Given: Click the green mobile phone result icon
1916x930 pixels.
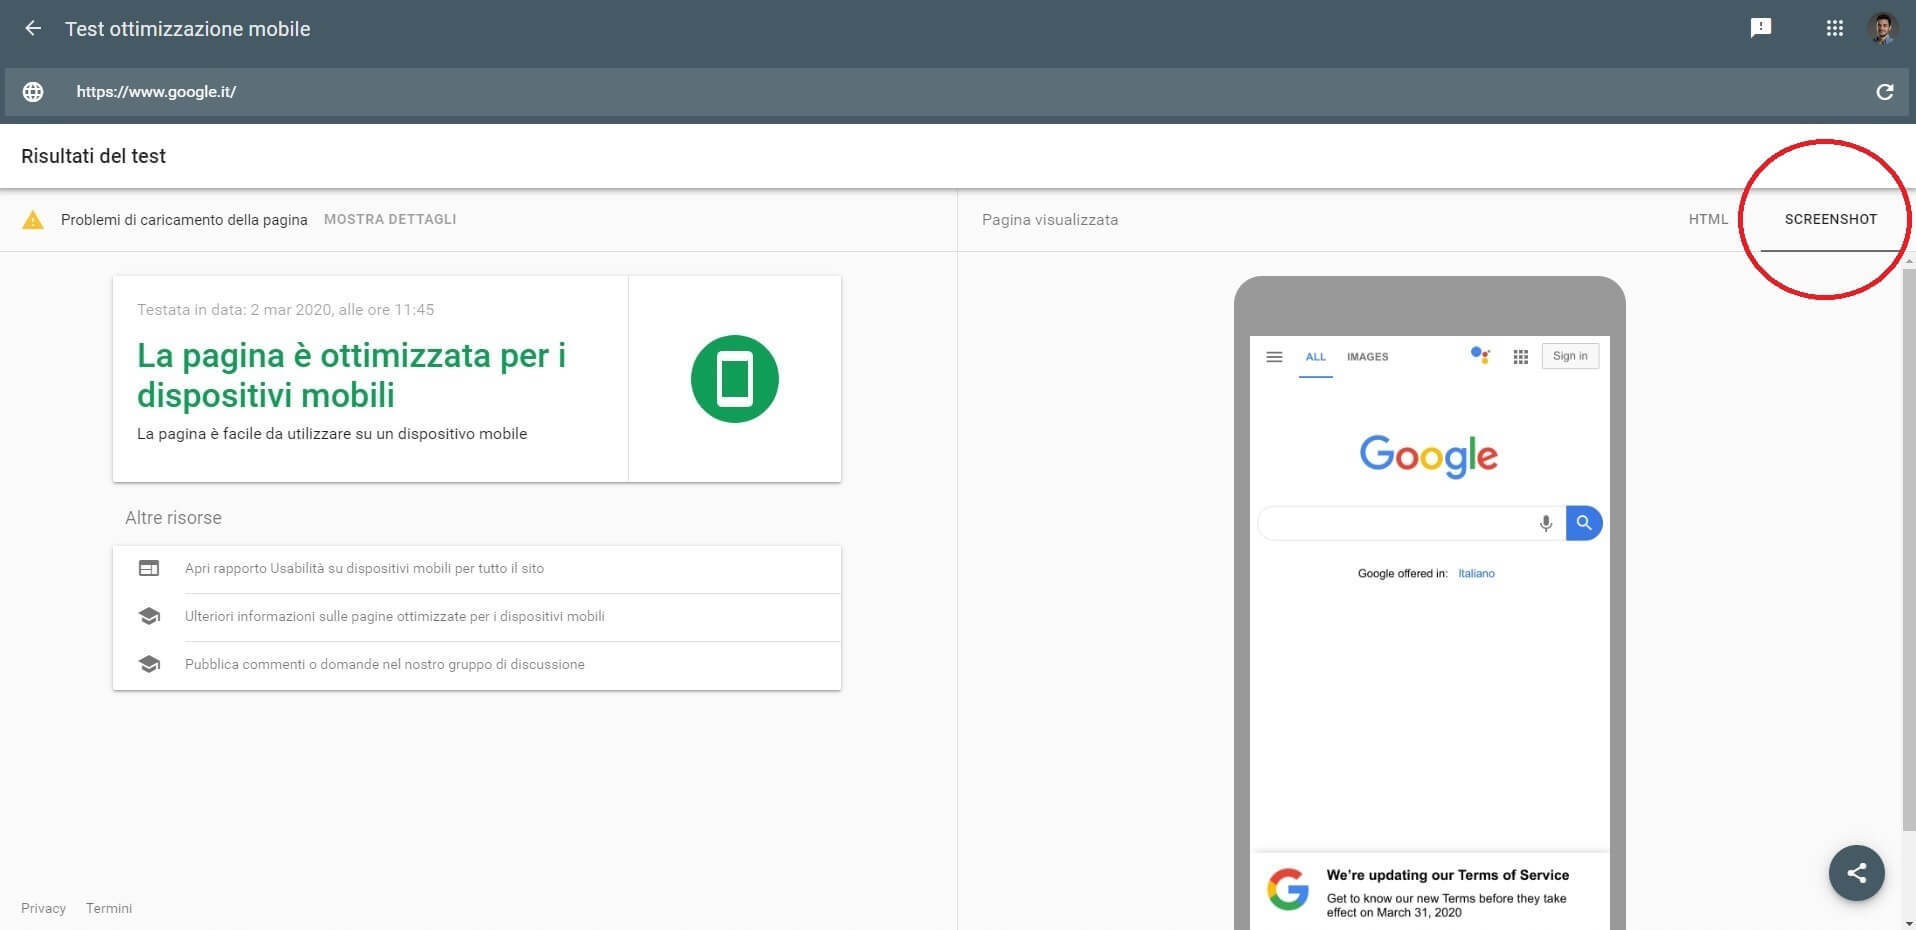Looking at the screenshot, I should (735, 379).
